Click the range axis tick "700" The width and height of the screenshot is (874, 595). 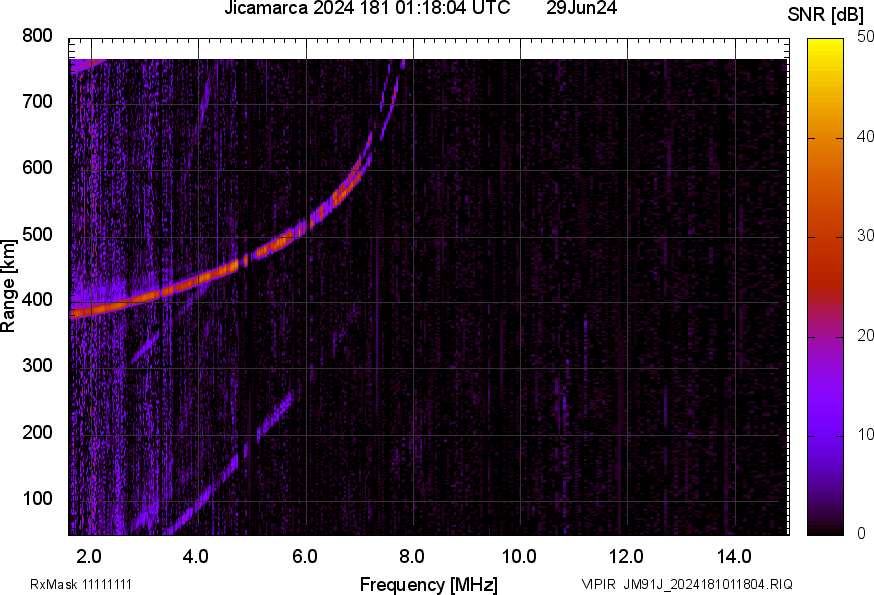tap(37, 102)
